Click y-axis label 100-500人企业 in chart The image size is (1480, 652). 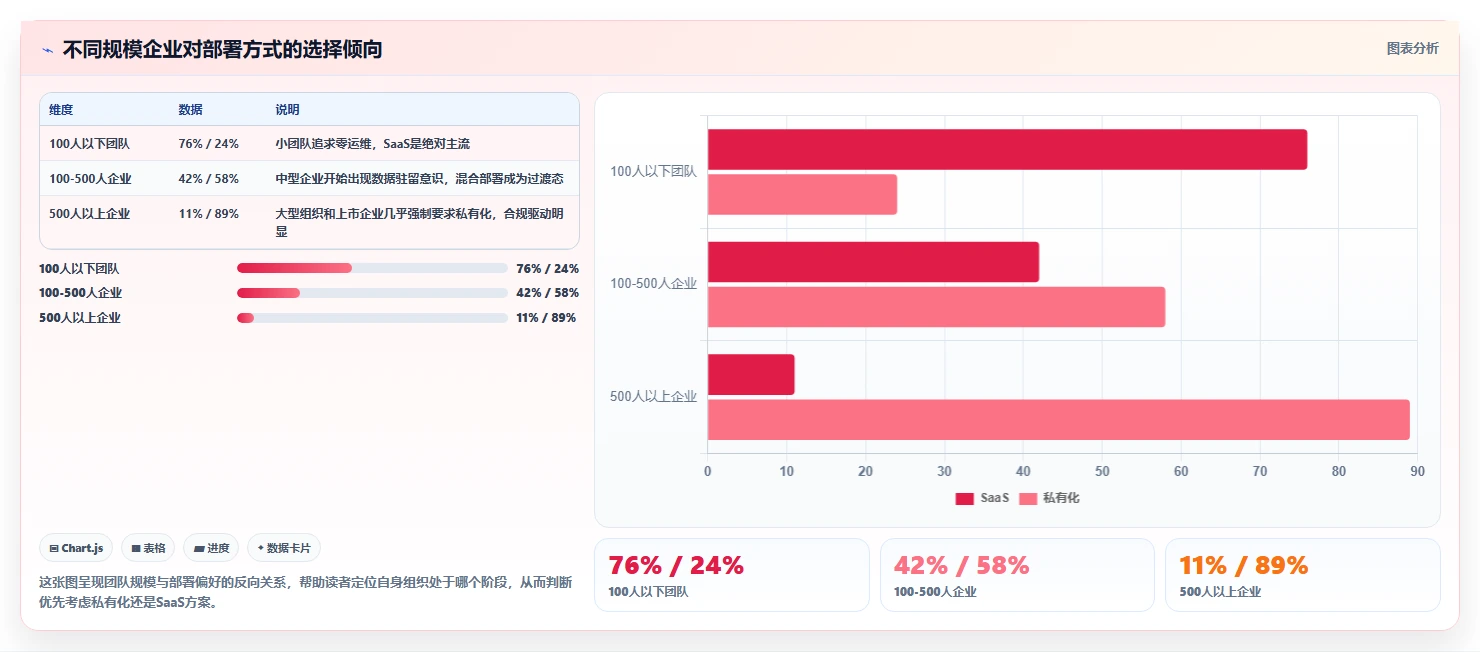[653, 284]
